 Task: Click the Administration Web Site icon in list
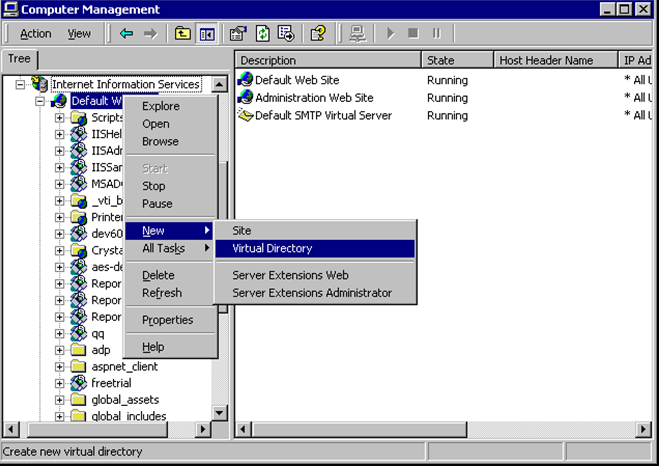click(x=246, y=97)
